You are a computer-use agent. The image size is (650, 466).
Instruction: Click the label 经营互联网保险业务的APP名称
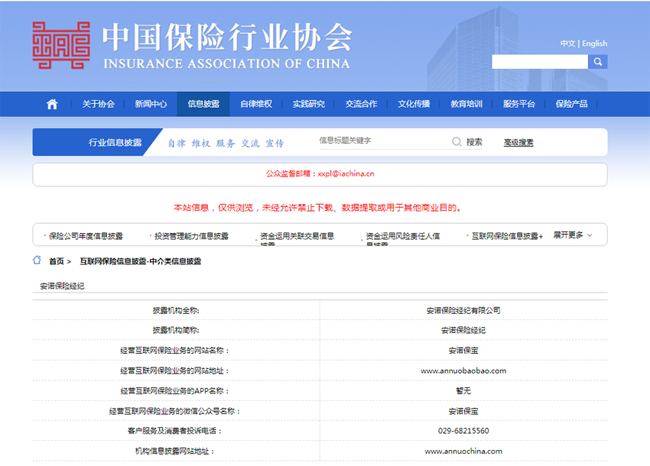pos(175,391)
